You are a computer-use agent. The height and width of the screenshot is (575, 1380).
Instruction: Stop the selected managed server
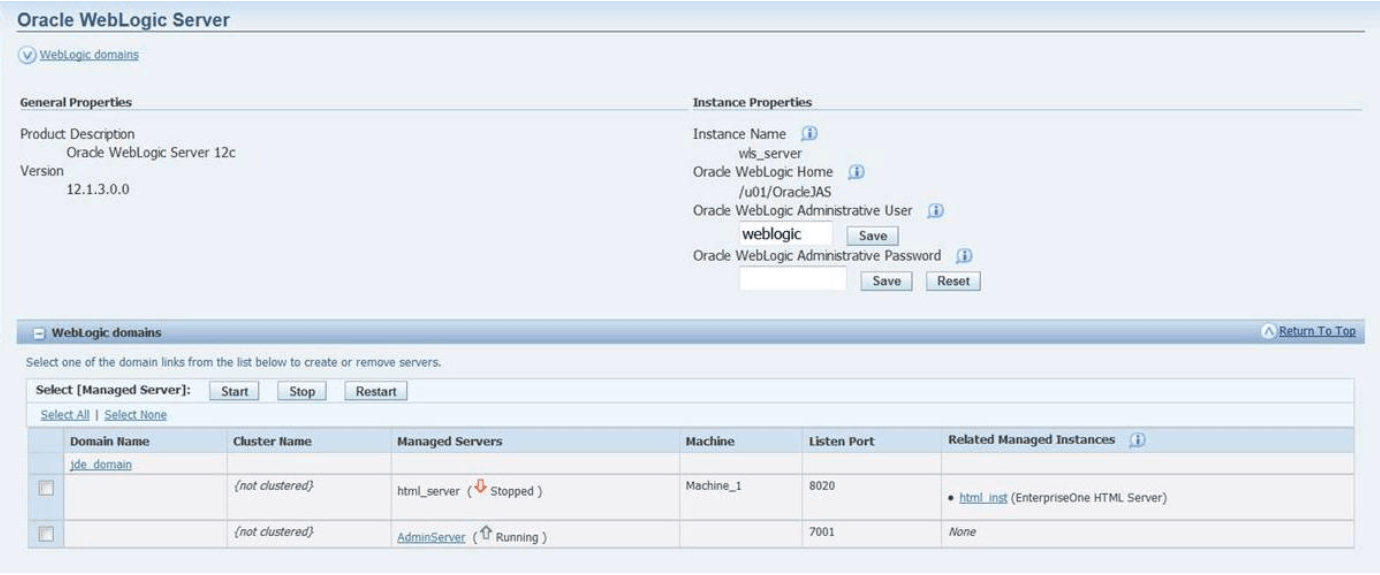[x=302, y=392]
